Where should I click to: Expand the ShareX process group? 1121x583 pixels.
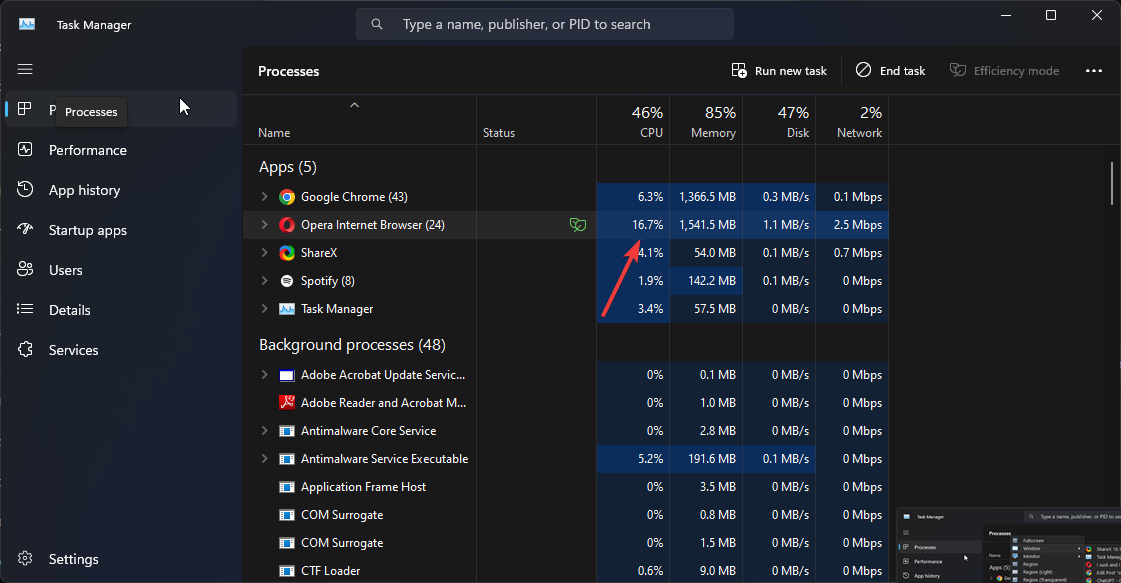coord(265,253)
